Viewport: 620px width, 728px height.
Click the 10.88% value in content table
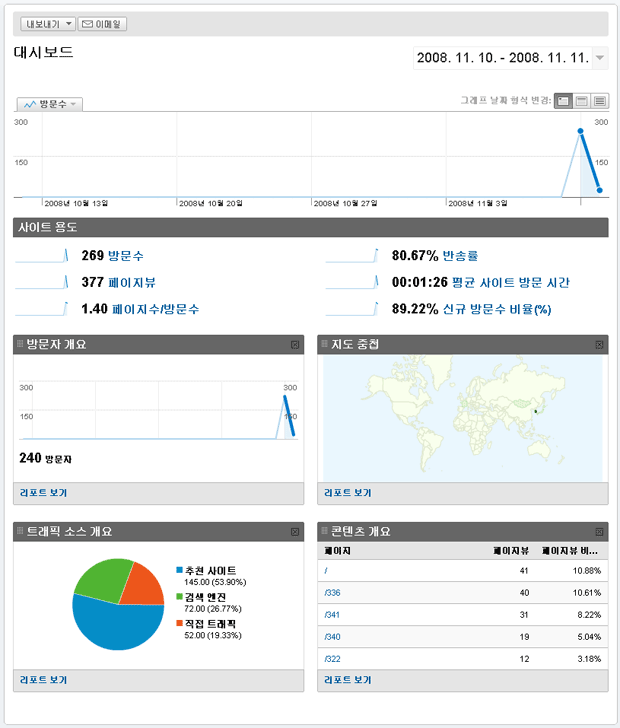pyautogui.click(x=587, y=571)
